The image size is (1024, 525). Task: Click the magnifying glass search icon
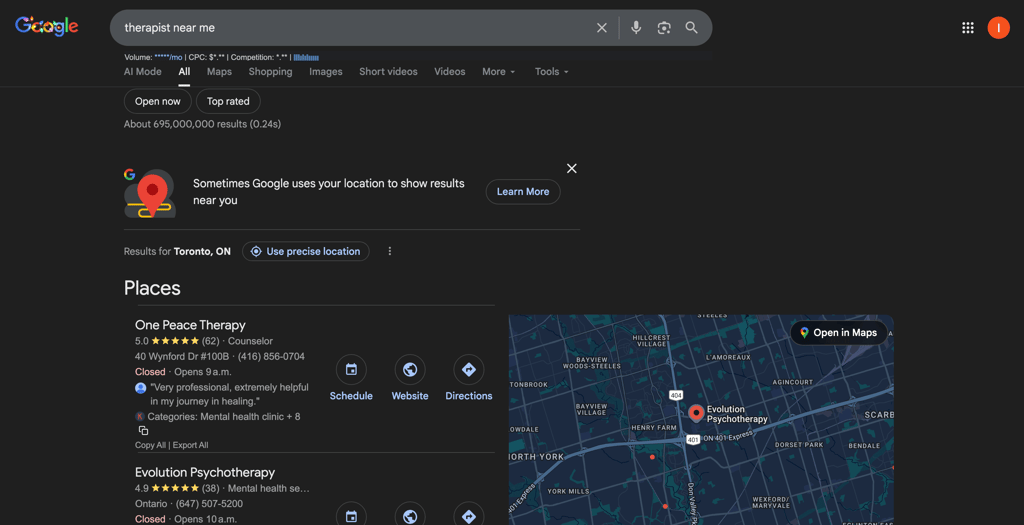pyautogui.click(x=692, y=27)
